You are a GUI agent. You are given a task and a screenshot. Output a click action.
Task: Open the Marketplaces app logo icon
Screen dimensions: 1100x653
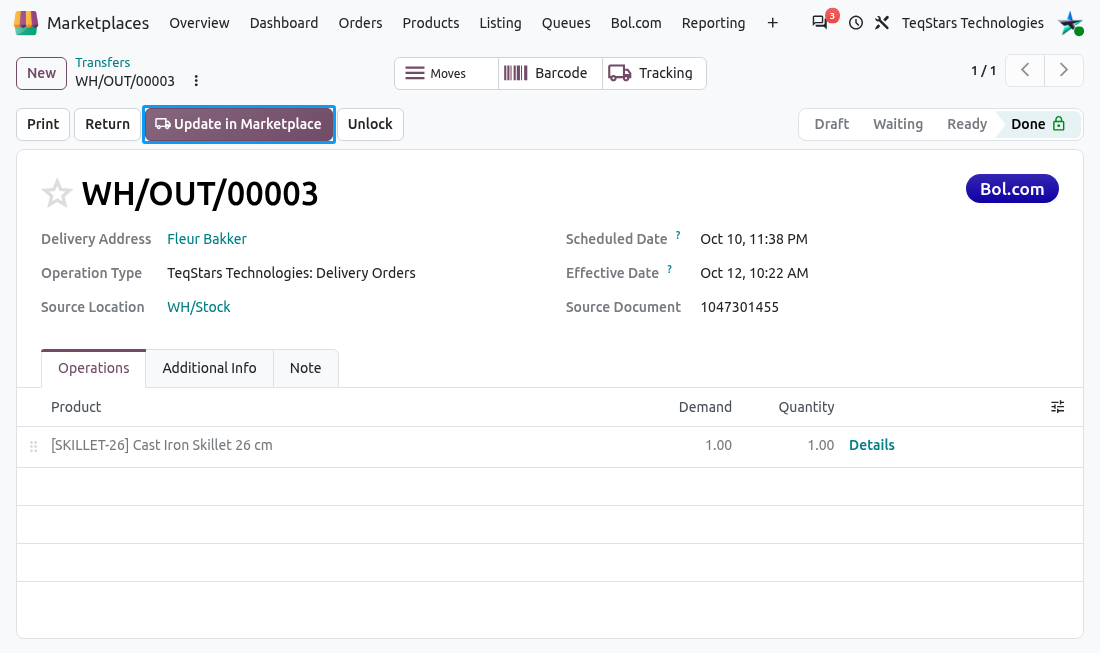tap(26, 22)
